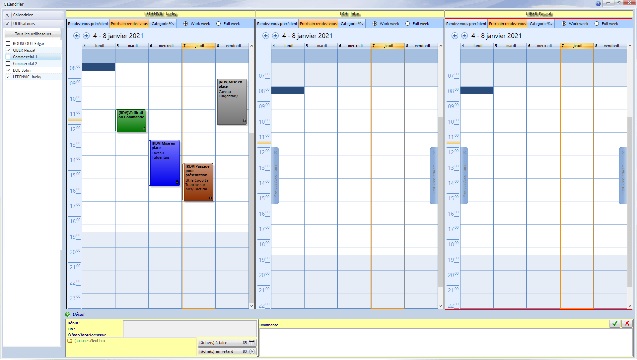637x360 pixels.
Task: Go to next week in left calendar
Action: coord(86,36)
